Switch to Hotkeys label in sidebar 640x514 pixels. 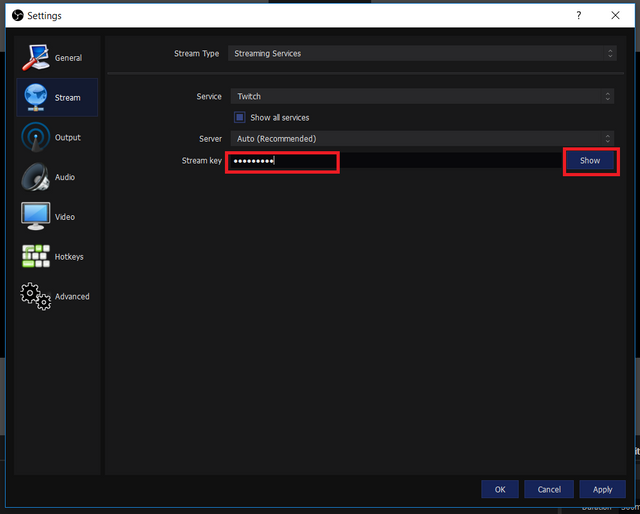(x=69, y=256)
